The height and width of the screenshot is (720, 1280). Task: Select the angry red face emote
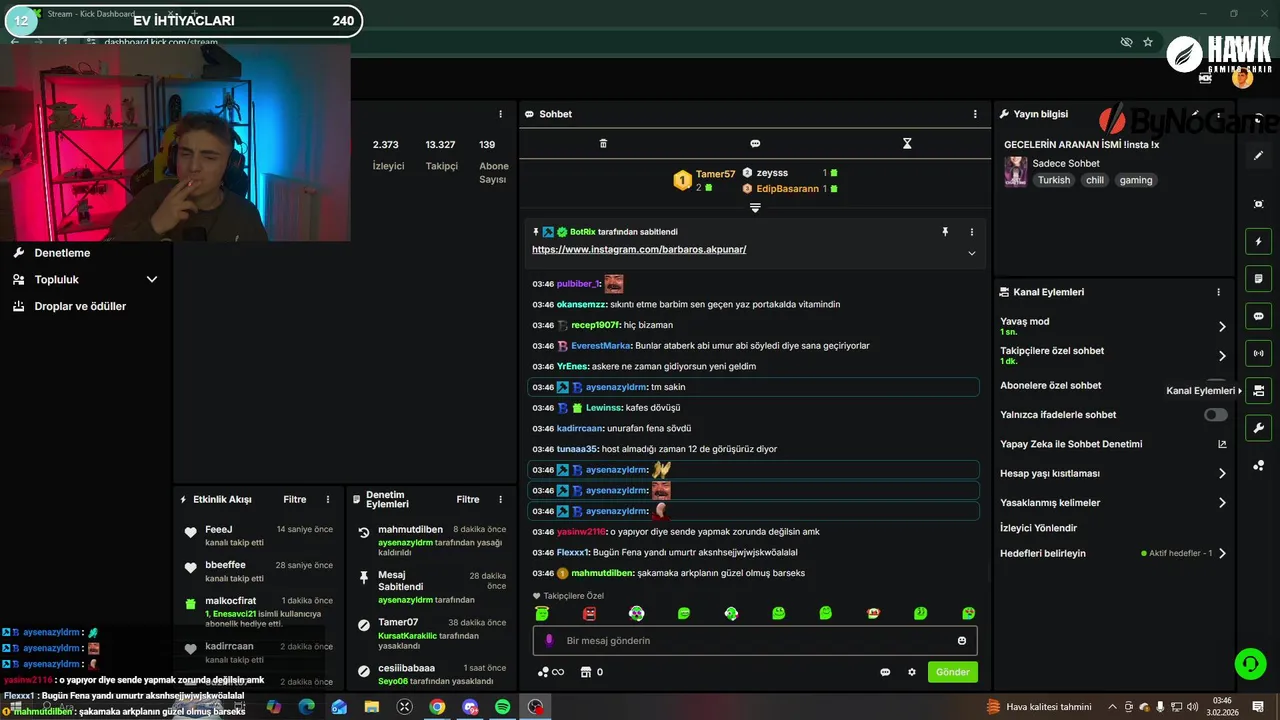tap(589, 613)
